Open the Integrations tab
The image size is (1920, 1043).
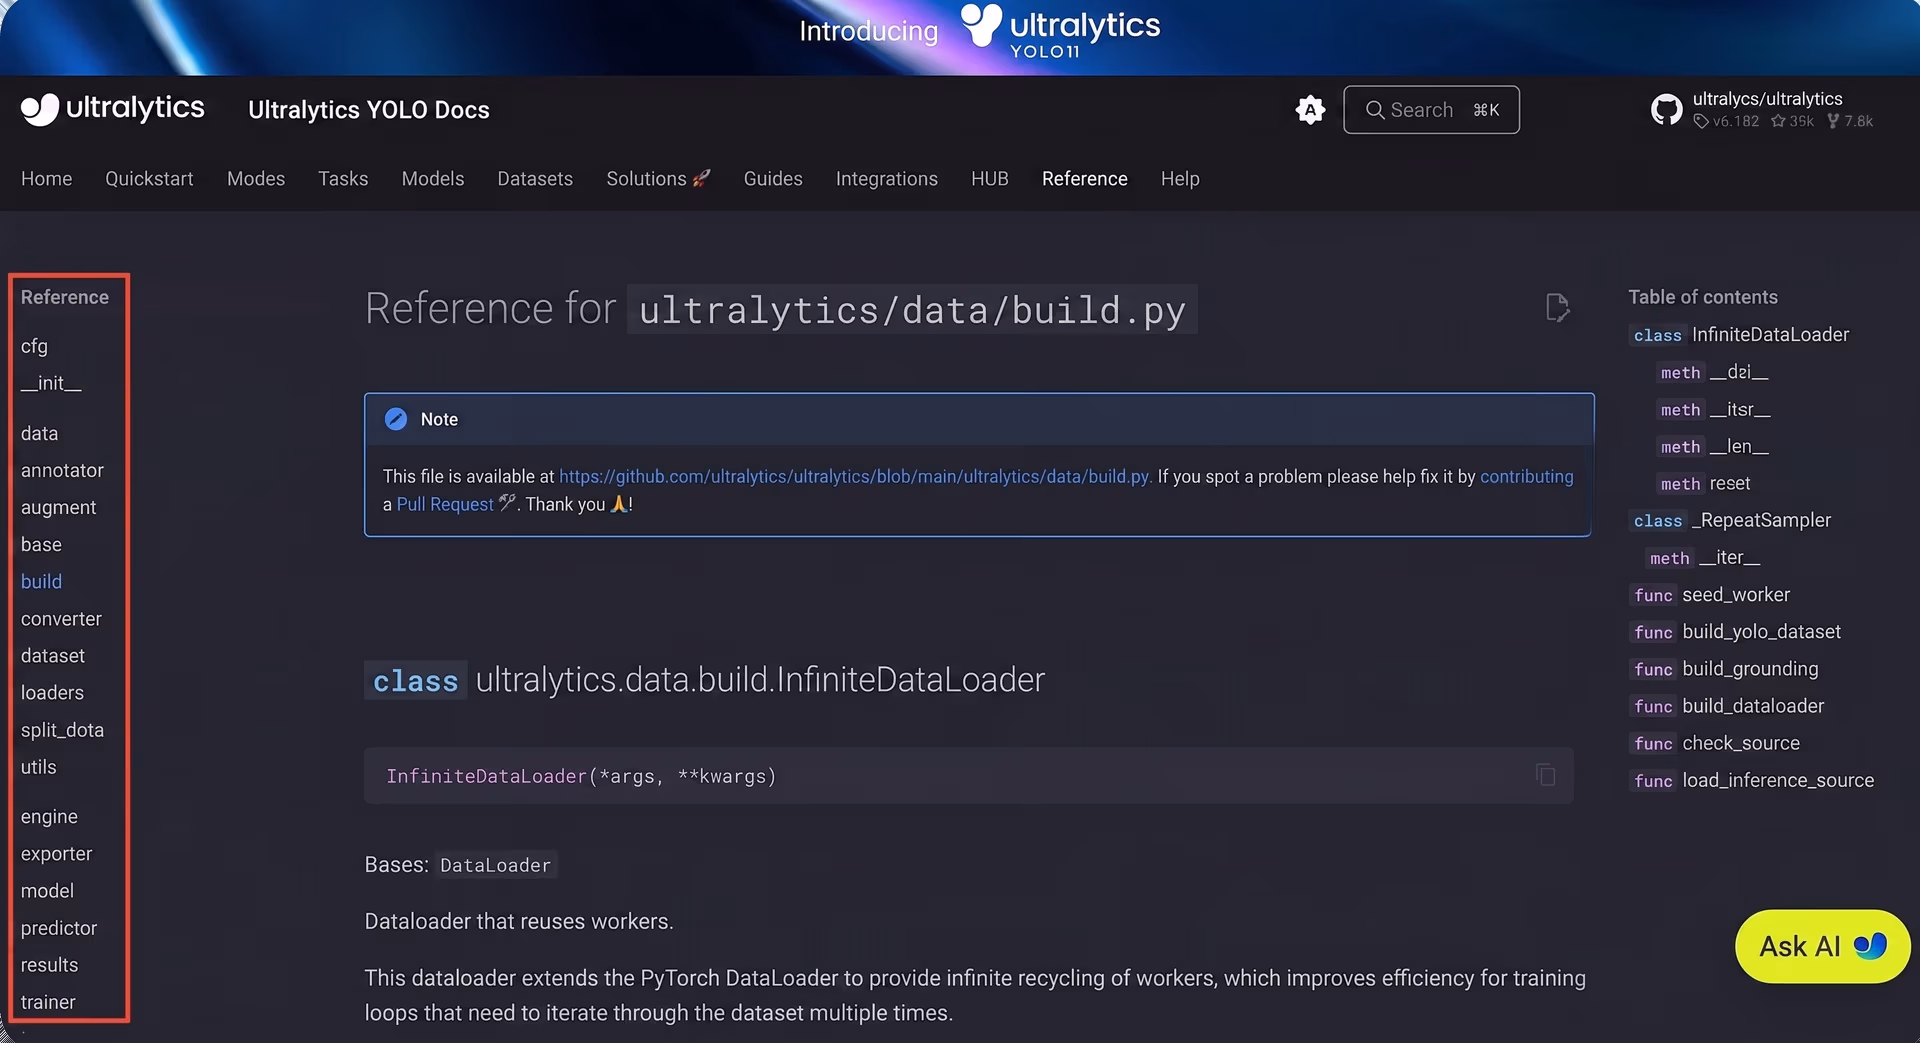(887, 178)
